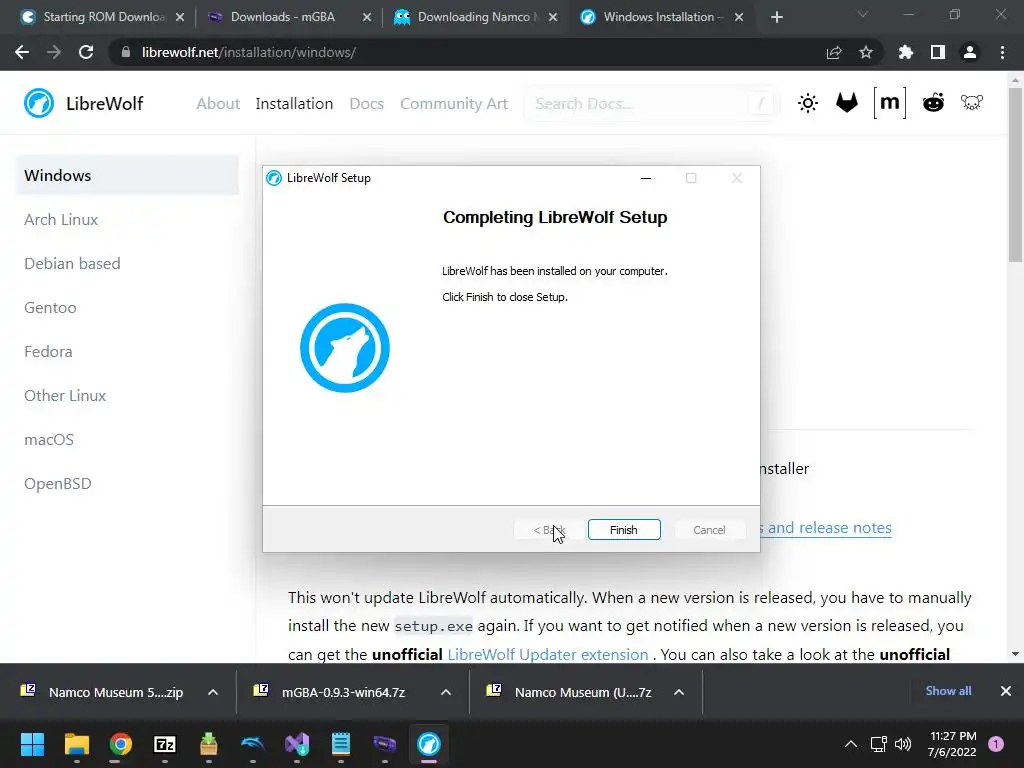Select Fedora in the sidebar
This screenshot has height=768, width=1024.
[x=48, y=351]
